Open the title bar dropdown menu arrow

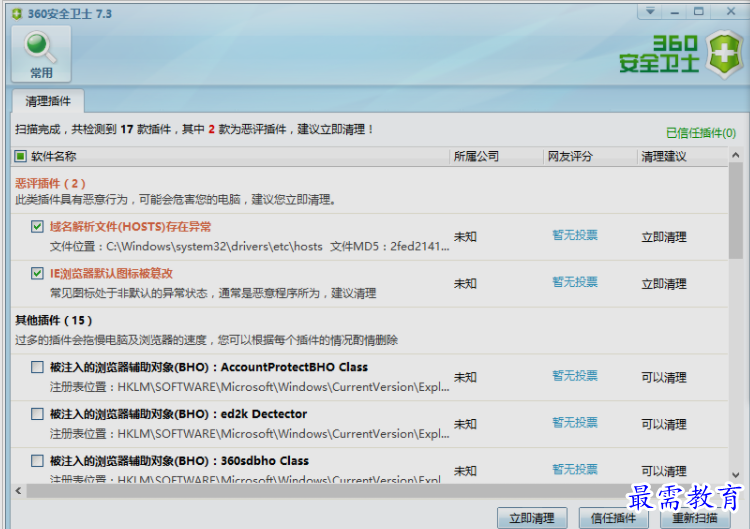[x=650, y=11]
